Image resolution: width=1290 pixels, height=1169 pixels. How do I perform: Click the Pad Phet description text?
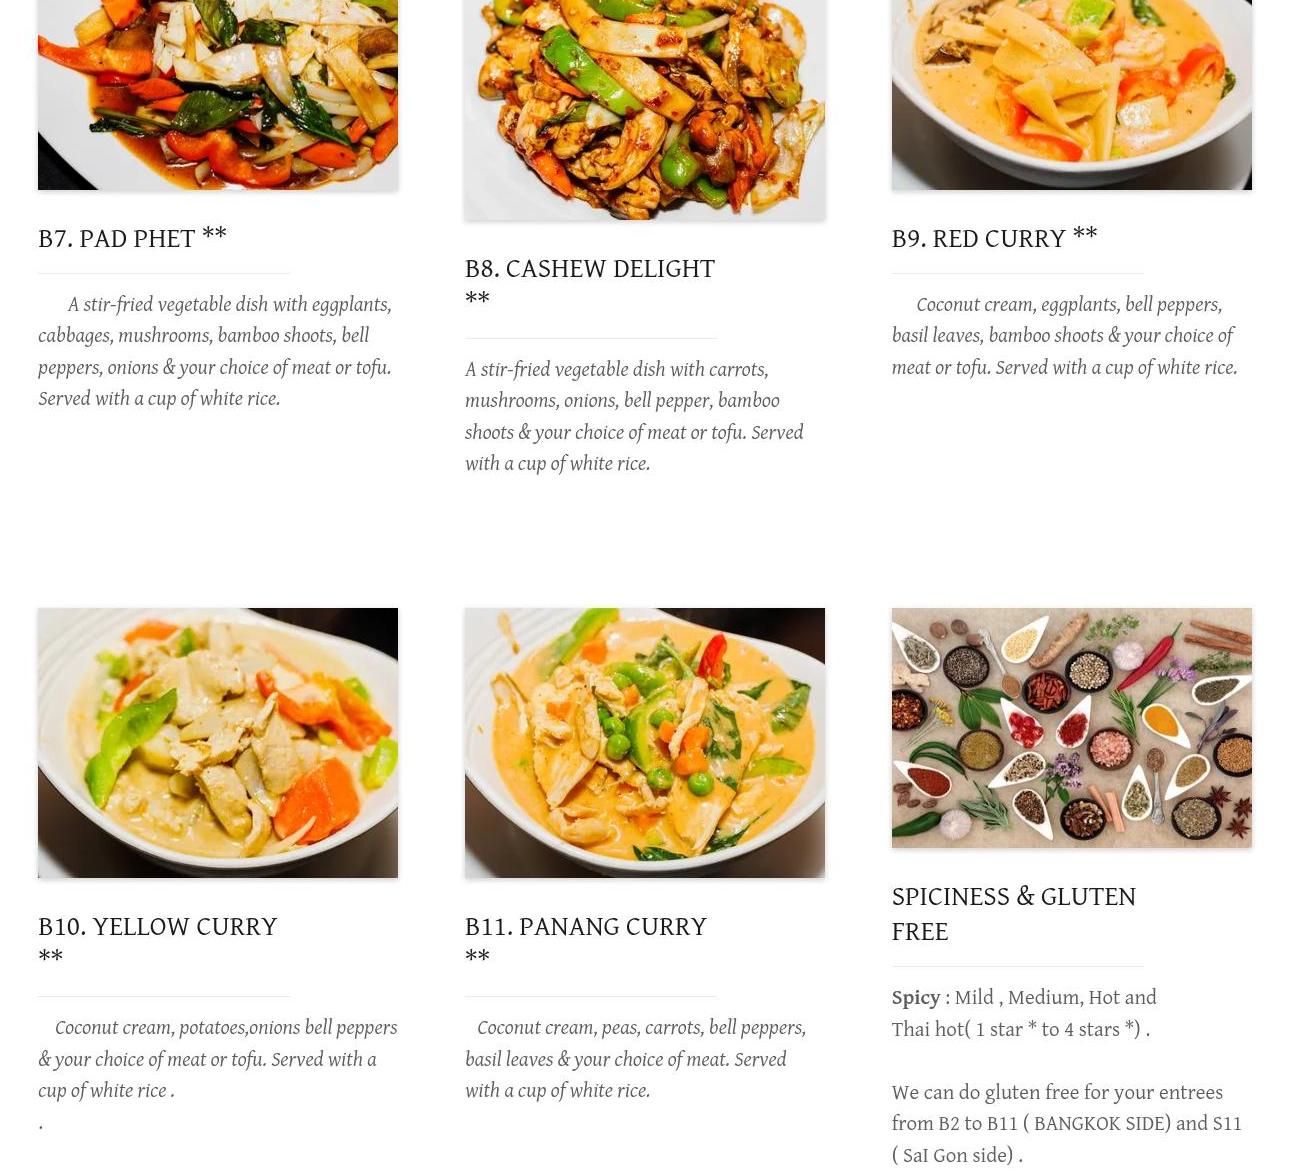coord(215,351)
